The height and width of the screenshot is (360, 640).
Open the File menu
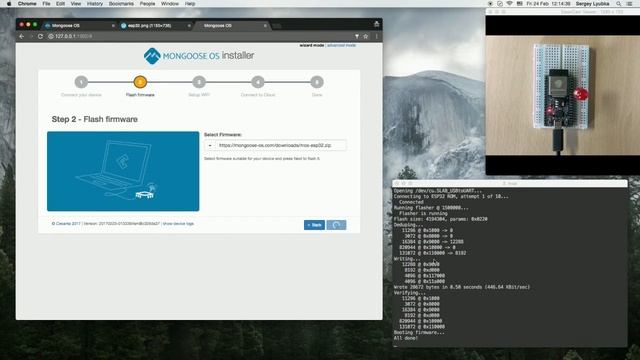point(47,4)
